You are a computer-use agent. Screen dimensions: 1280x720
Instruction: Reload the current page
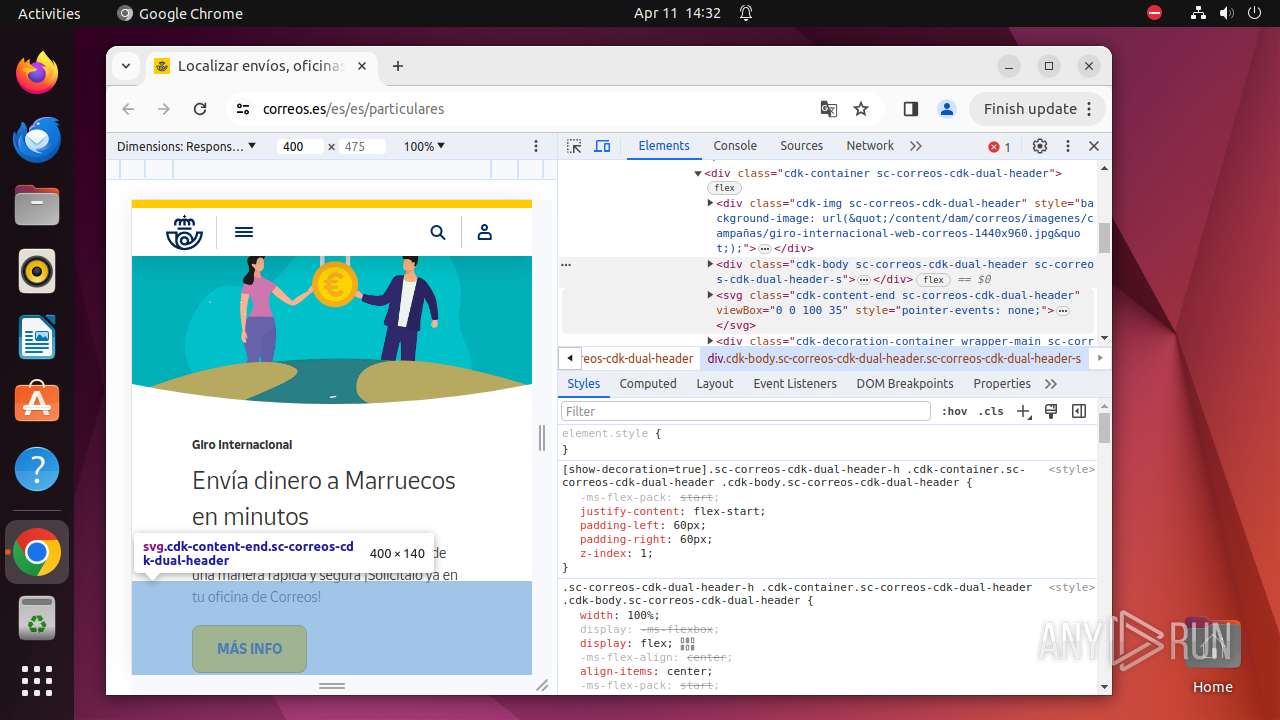point(200,109)
